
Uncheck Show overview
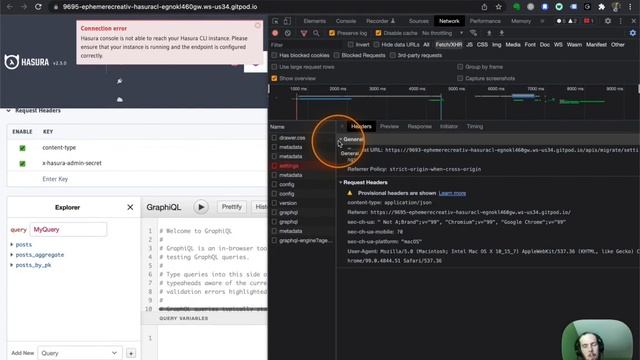[x=274, y=78]
